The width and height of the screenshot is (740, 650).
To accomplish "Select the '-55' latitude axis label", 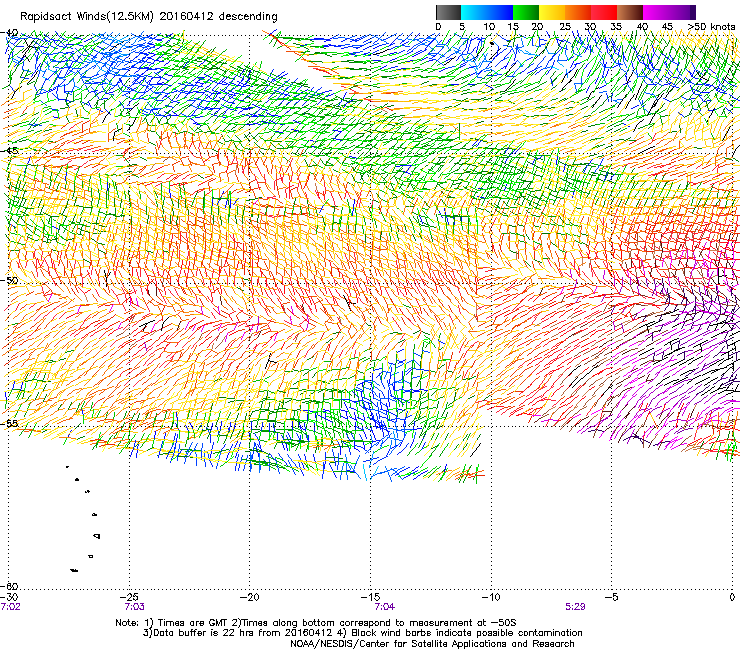I will click(9, 423).
